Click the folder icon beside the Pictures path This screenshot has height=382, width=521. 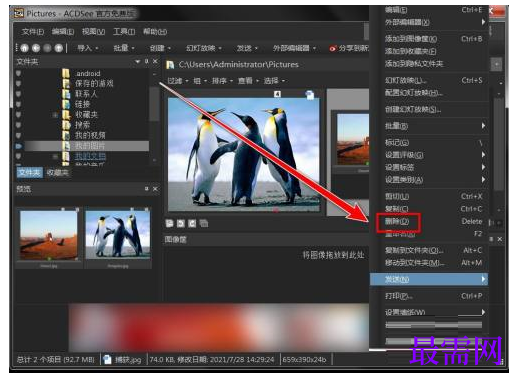coord(170,64)
